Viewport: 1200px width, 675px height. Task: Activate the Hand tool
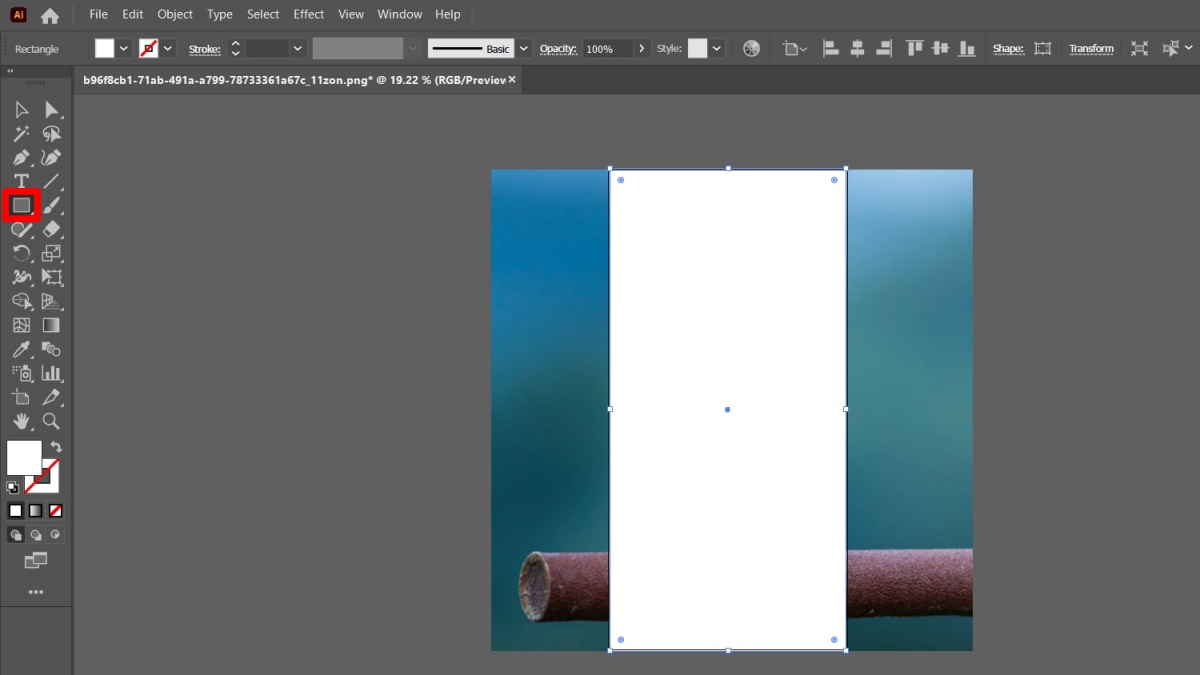tap(21, 421)
